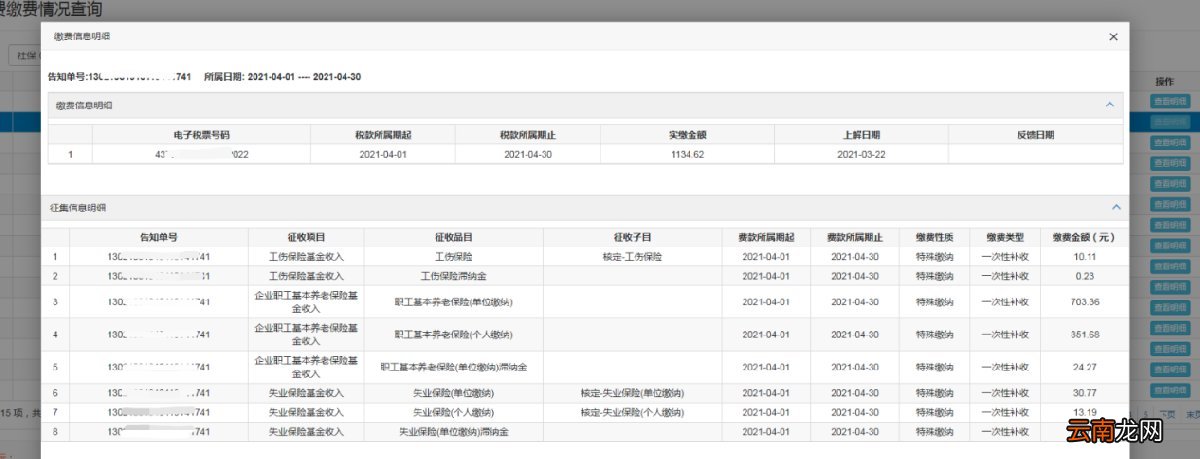Select the 税款所属期止 column header
The width and height of the screenshot is (1200, 459).
pos(529,134)
